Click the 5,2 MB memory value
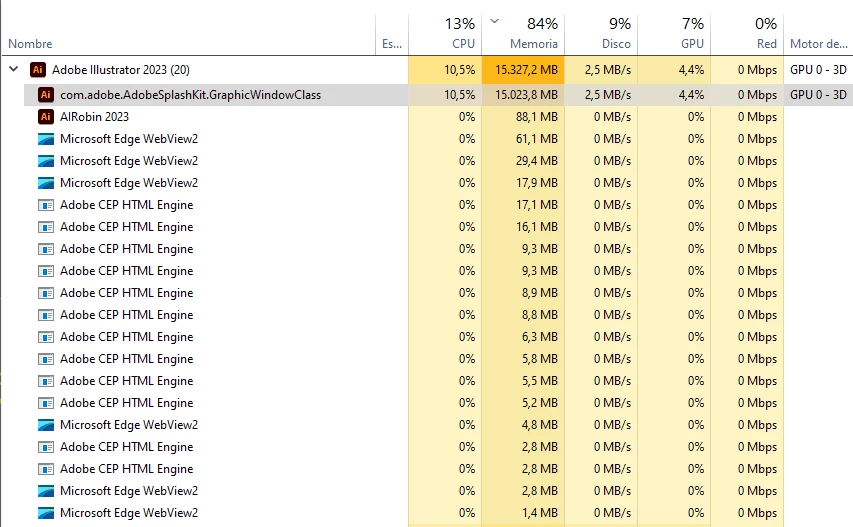Viewport: 853px width, 527px height. coord(540,403)
